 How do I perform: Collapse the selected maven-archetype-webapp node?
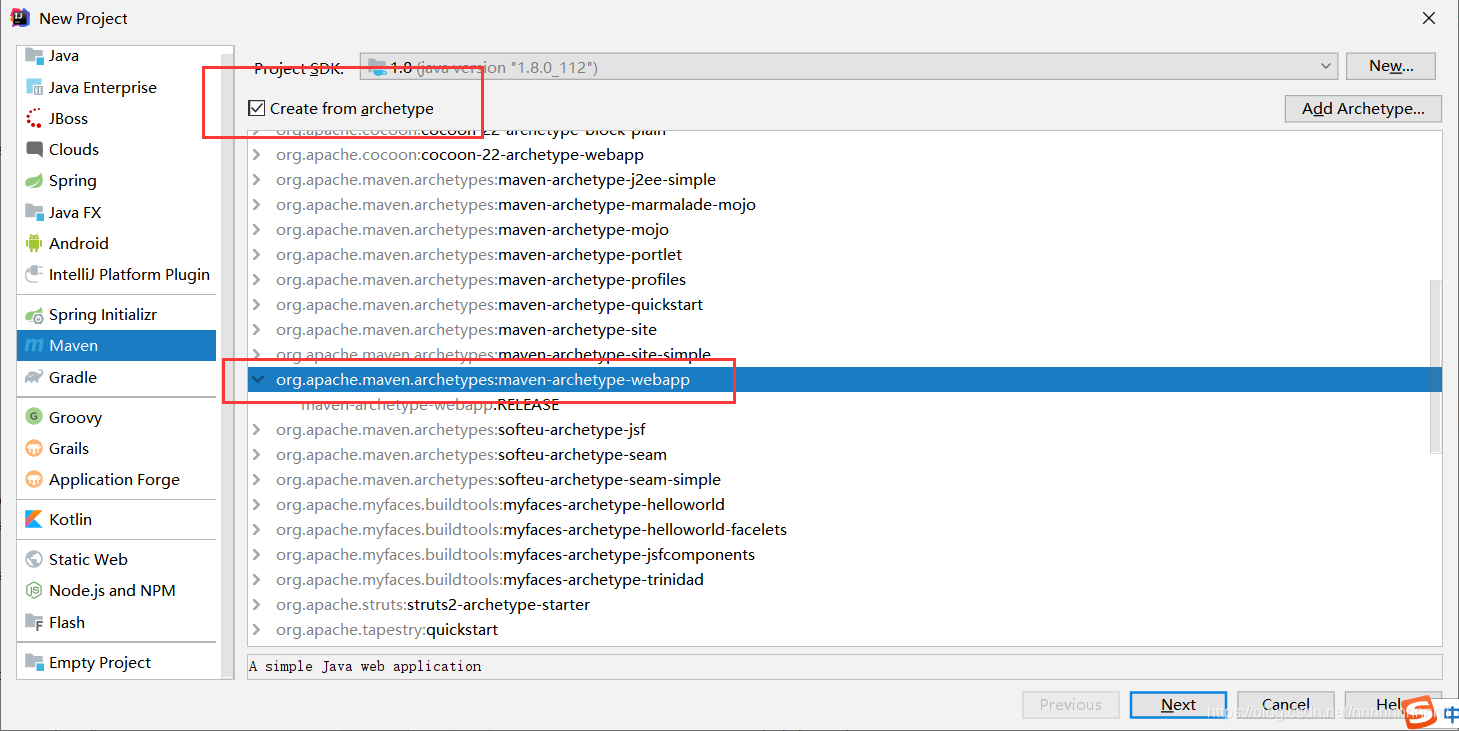(x=259, y=380)
